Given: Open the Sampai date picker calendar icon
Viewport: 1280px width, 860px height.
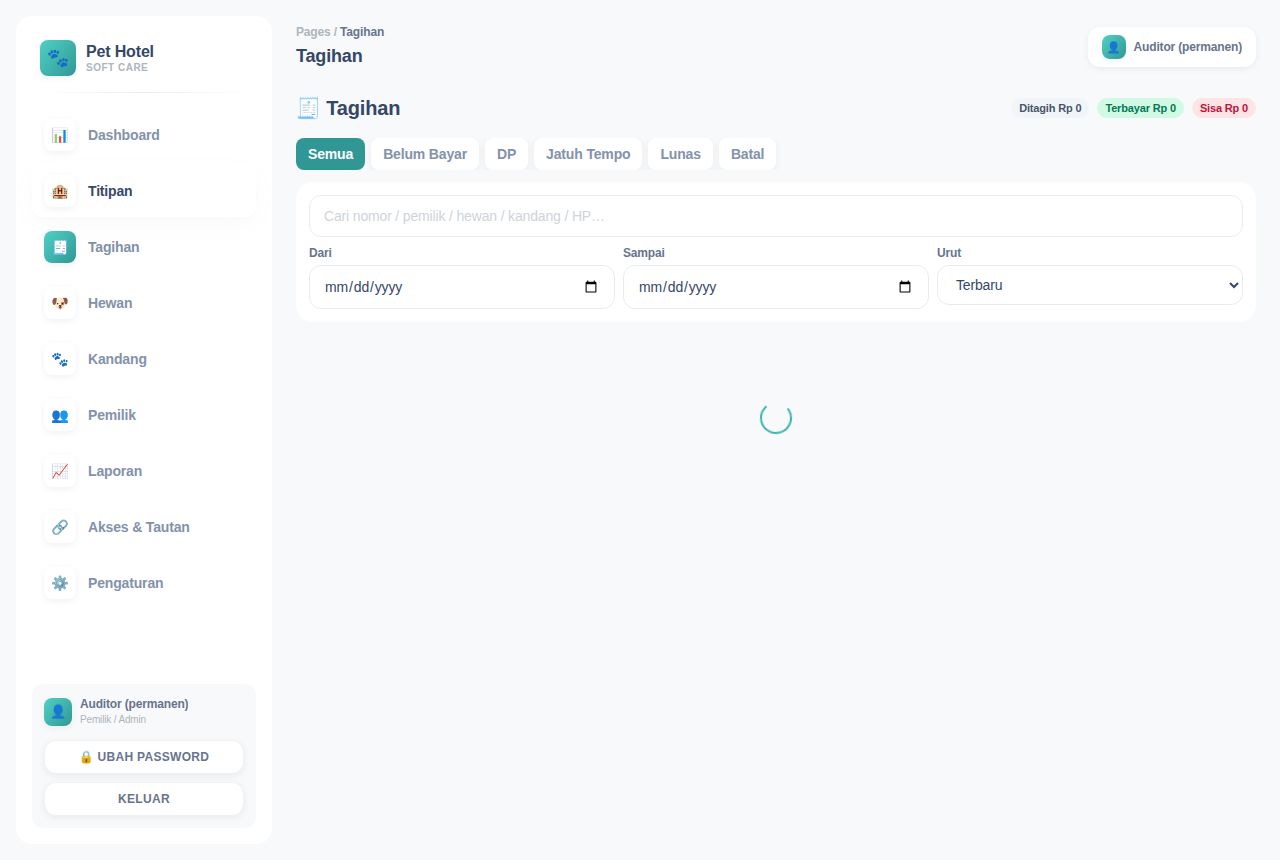Looking at the screenshot, I should click(x=905, y=287).
